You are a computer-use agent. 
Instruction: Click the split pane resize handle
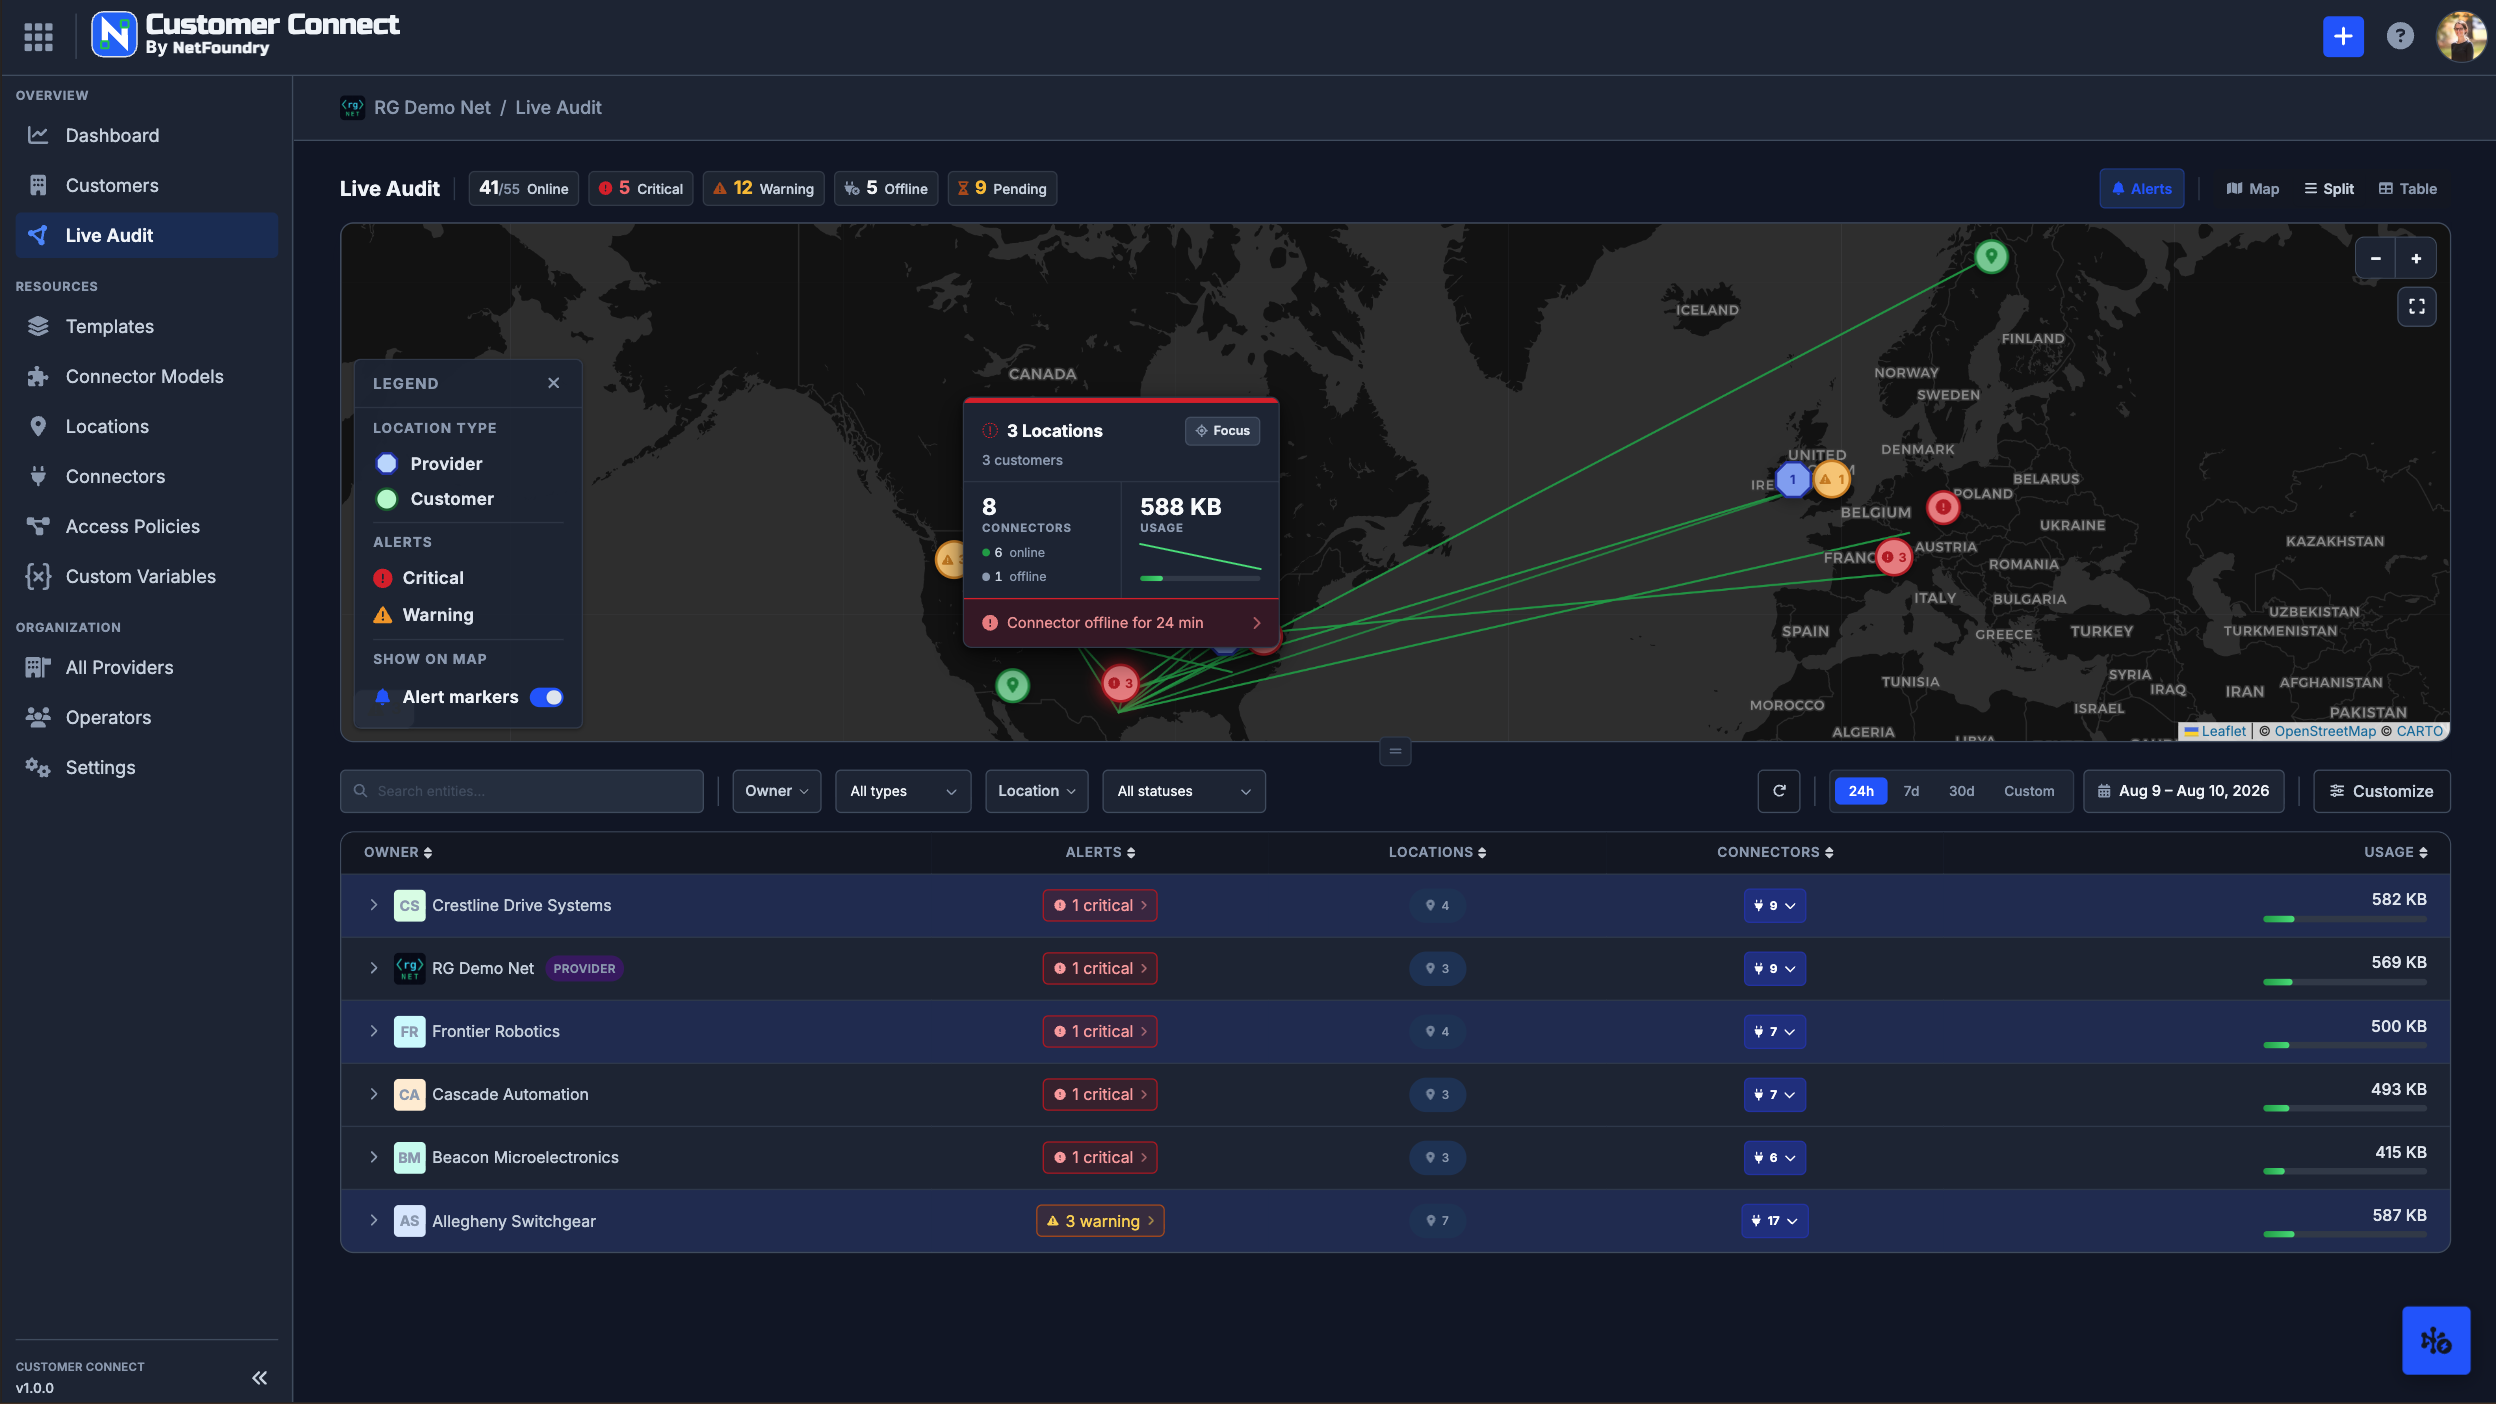[1395, 751]
